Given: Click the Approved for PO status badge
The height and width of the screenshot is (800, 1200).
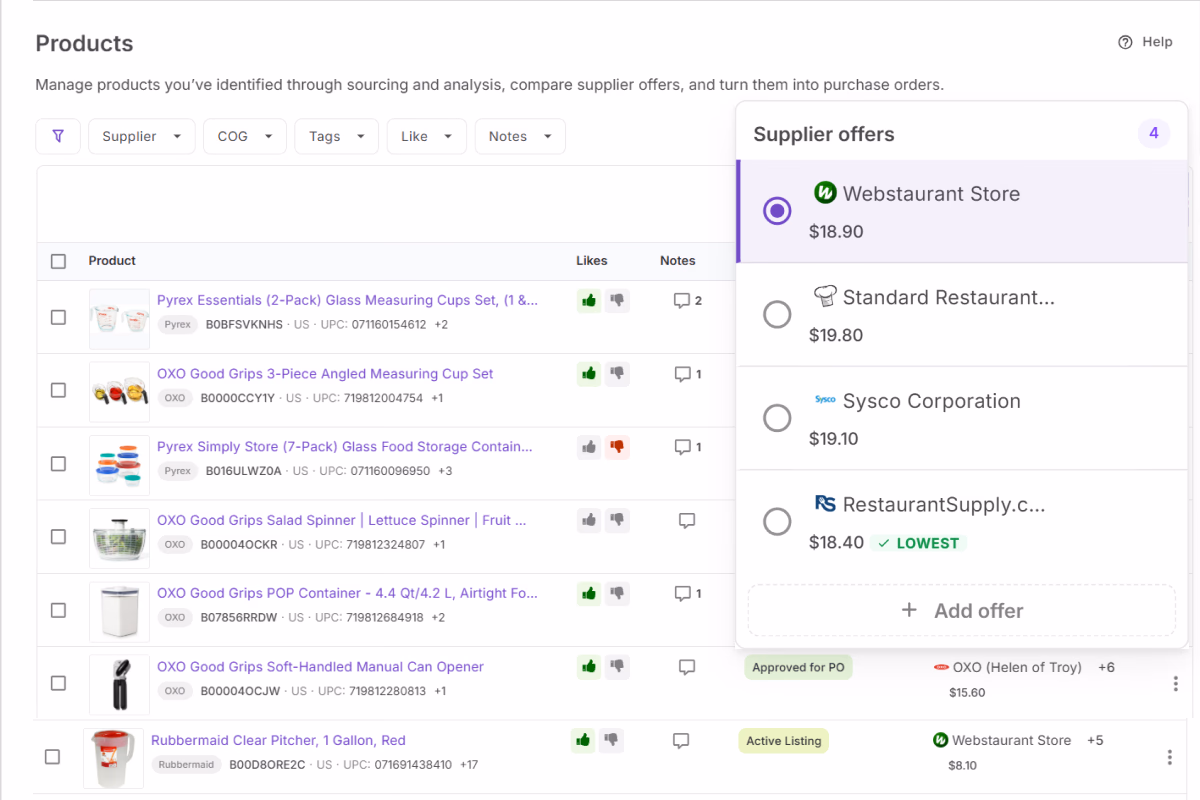Looking at the screenshot, I should coord(798,667).
